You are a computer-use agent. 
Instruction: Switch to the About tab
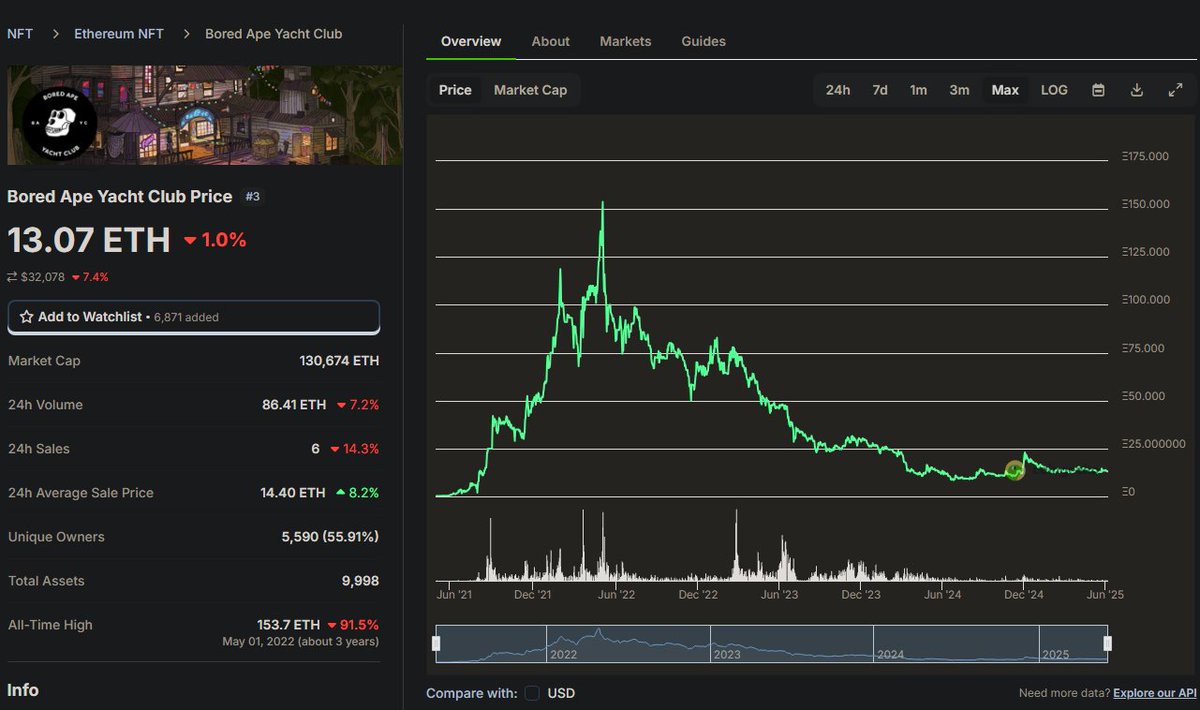click(550, 41)
